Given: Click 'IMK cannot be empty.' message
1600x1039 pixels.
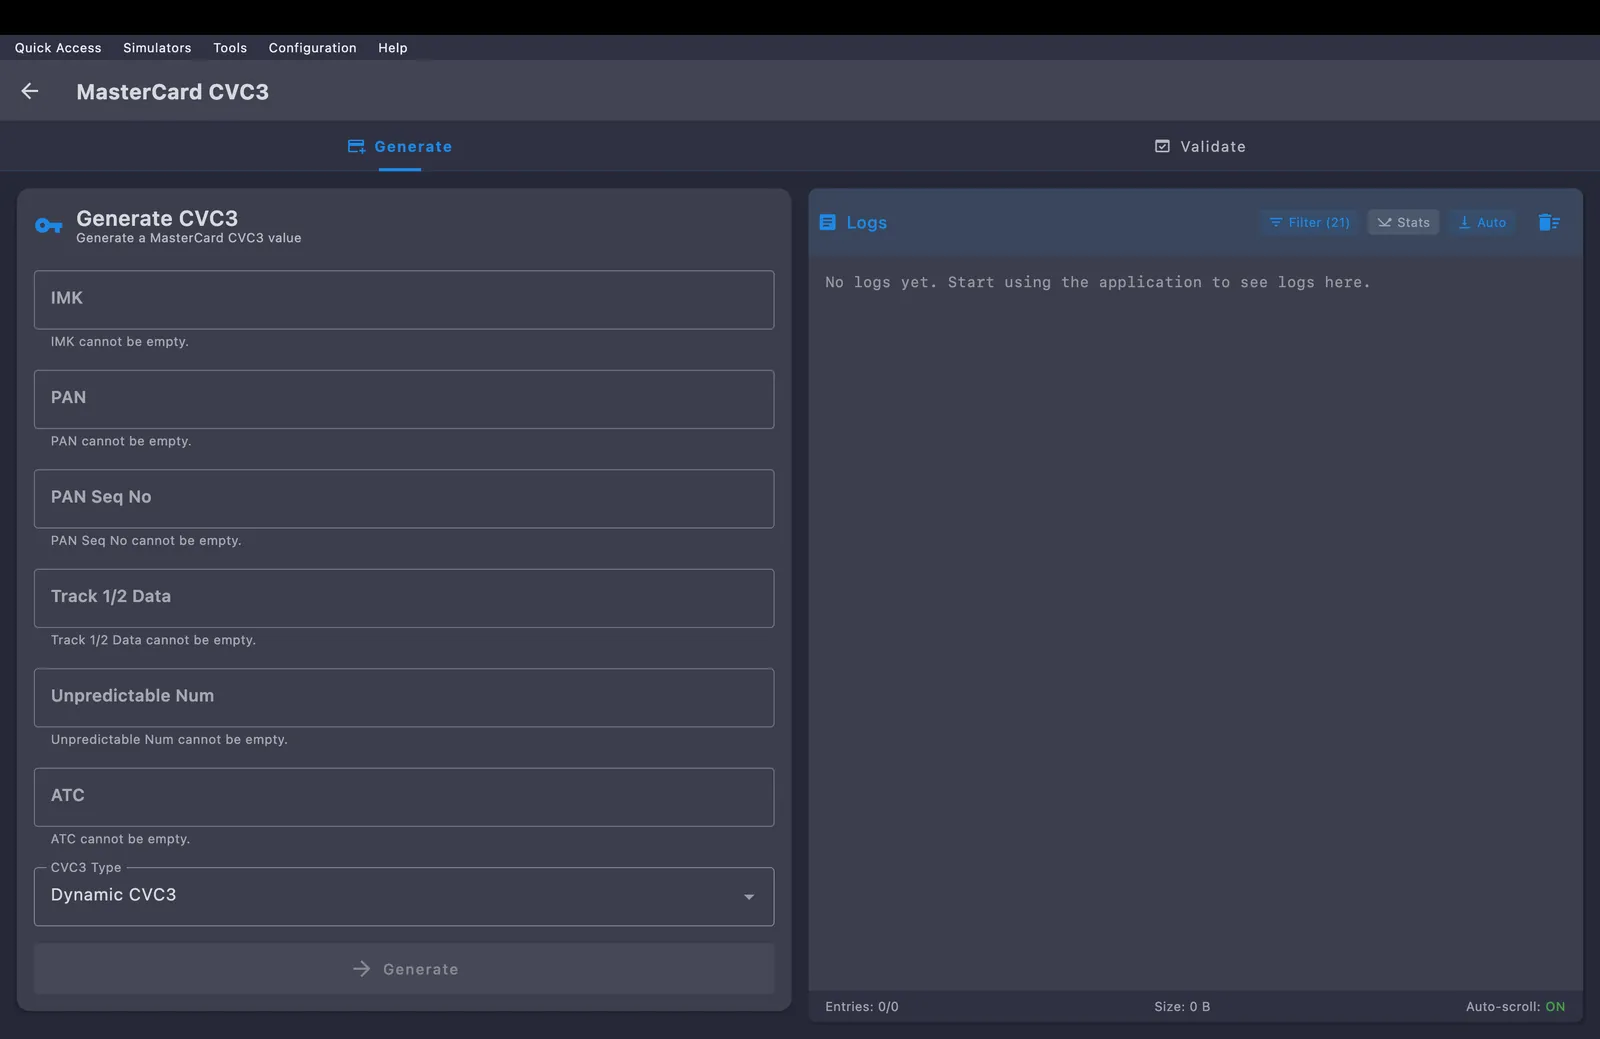Looking at the screenshot, I should 120,341.
